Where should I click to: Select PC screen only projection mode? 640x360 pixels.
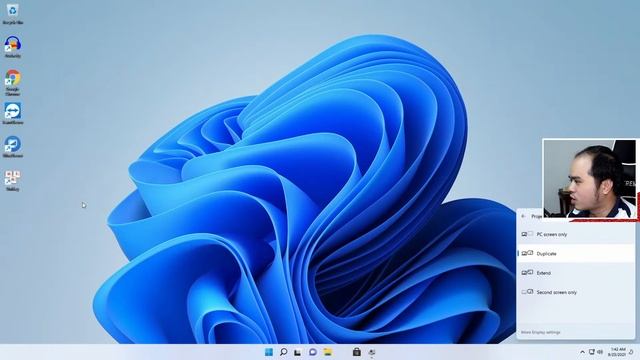[x=576, y=234]
